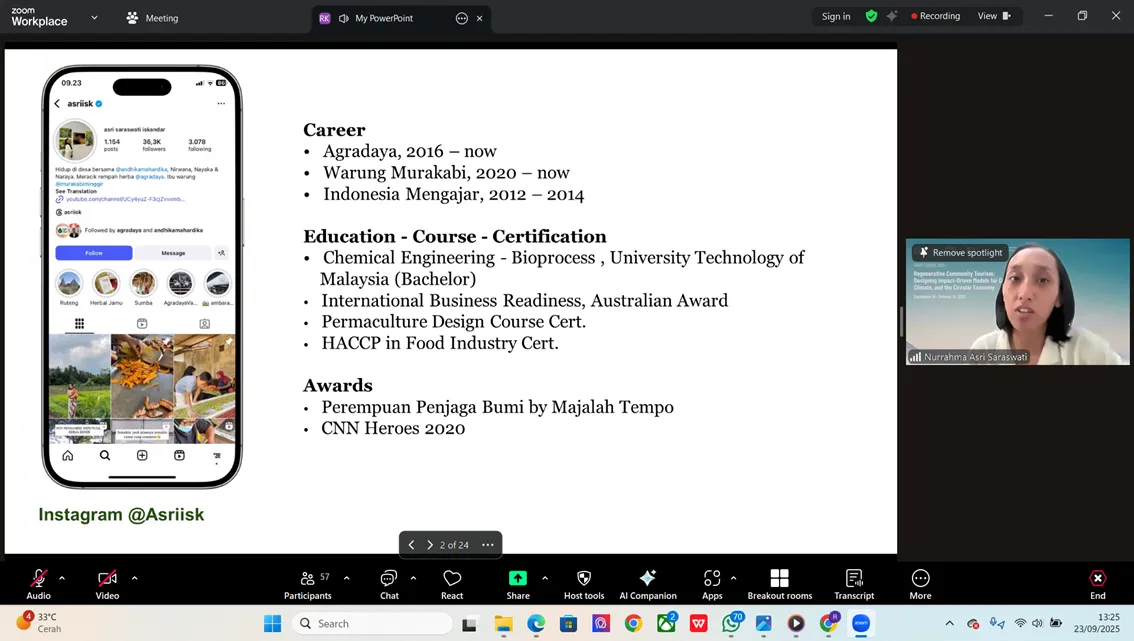Select the My PowerPoint tab
The width and height of the screenshot is (1134, 641).
384,18
